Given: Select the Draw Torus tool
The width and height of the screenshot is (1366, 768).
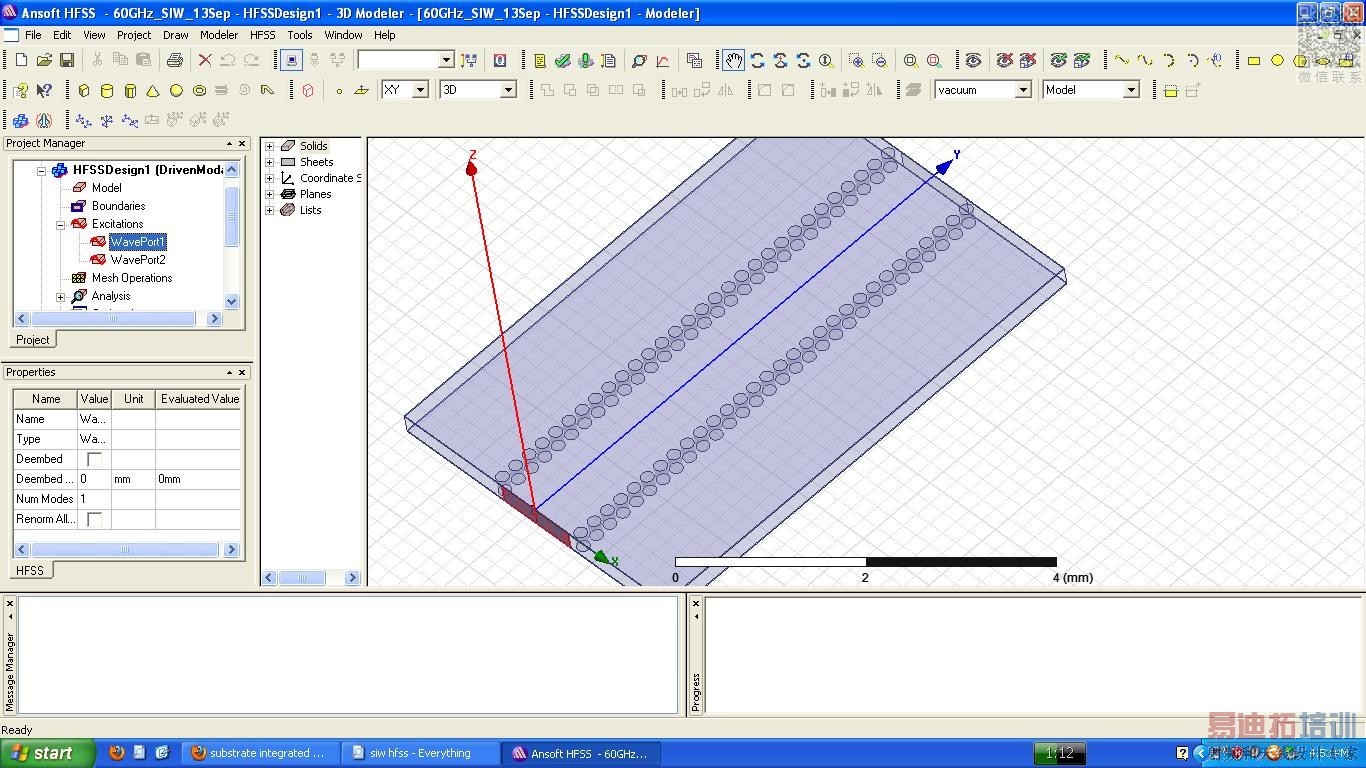Looking at the screenshot, I should click(x=199, y=90).
